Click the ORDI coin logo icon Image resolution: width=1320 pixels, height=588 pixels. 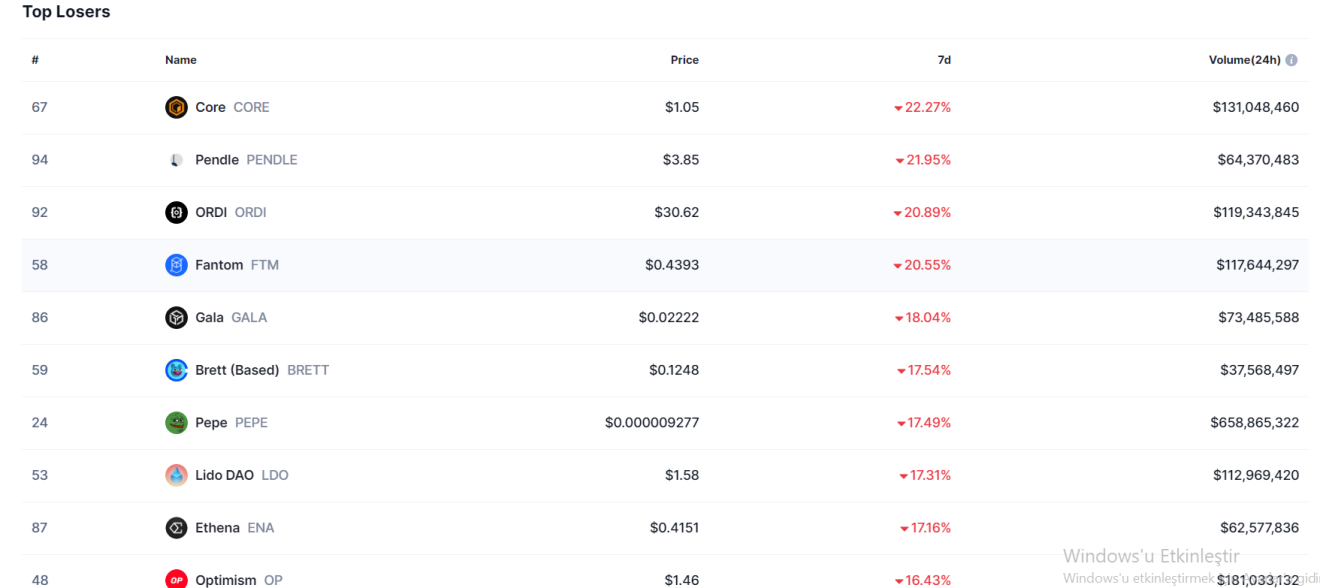[x=176, y=213]
